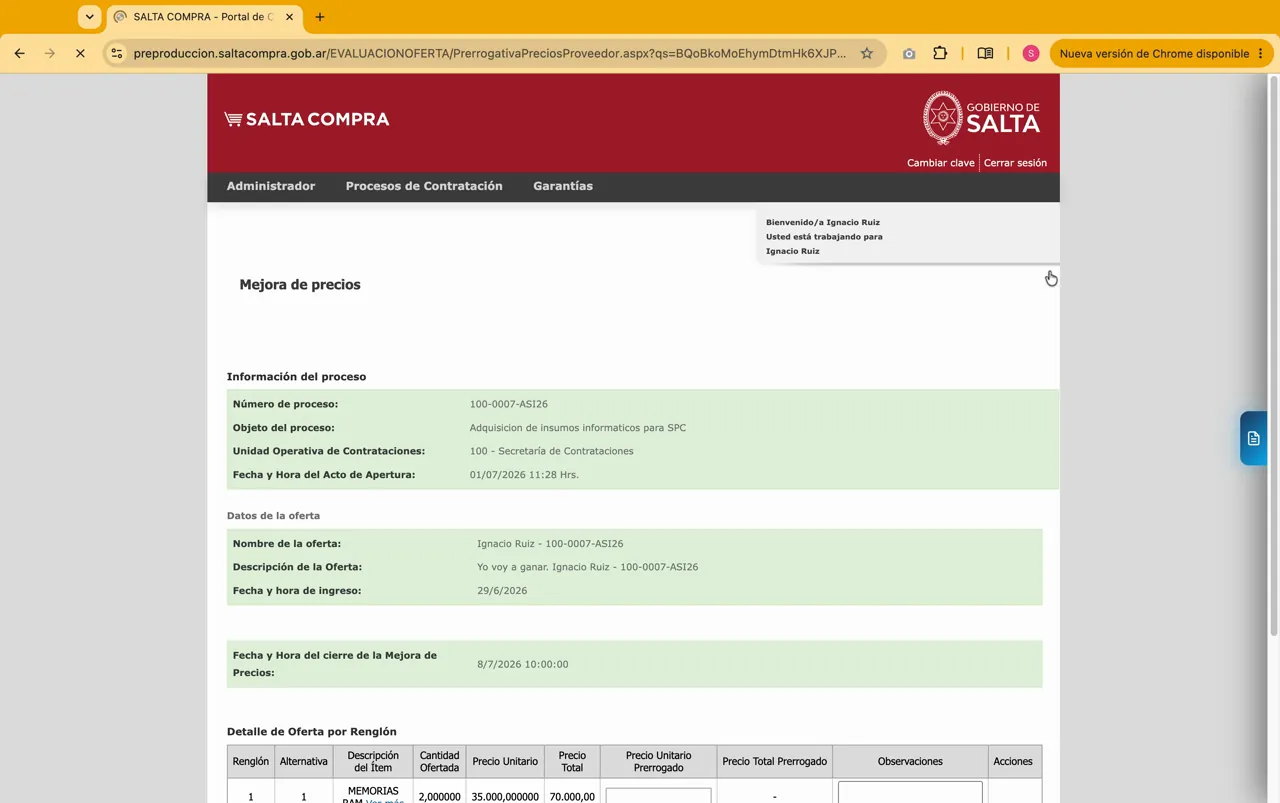The width and height of the screenshot is (1280, 803).
Task: Click '100 - Secretaría de Contrataciones' value
Action: point(552,451)
